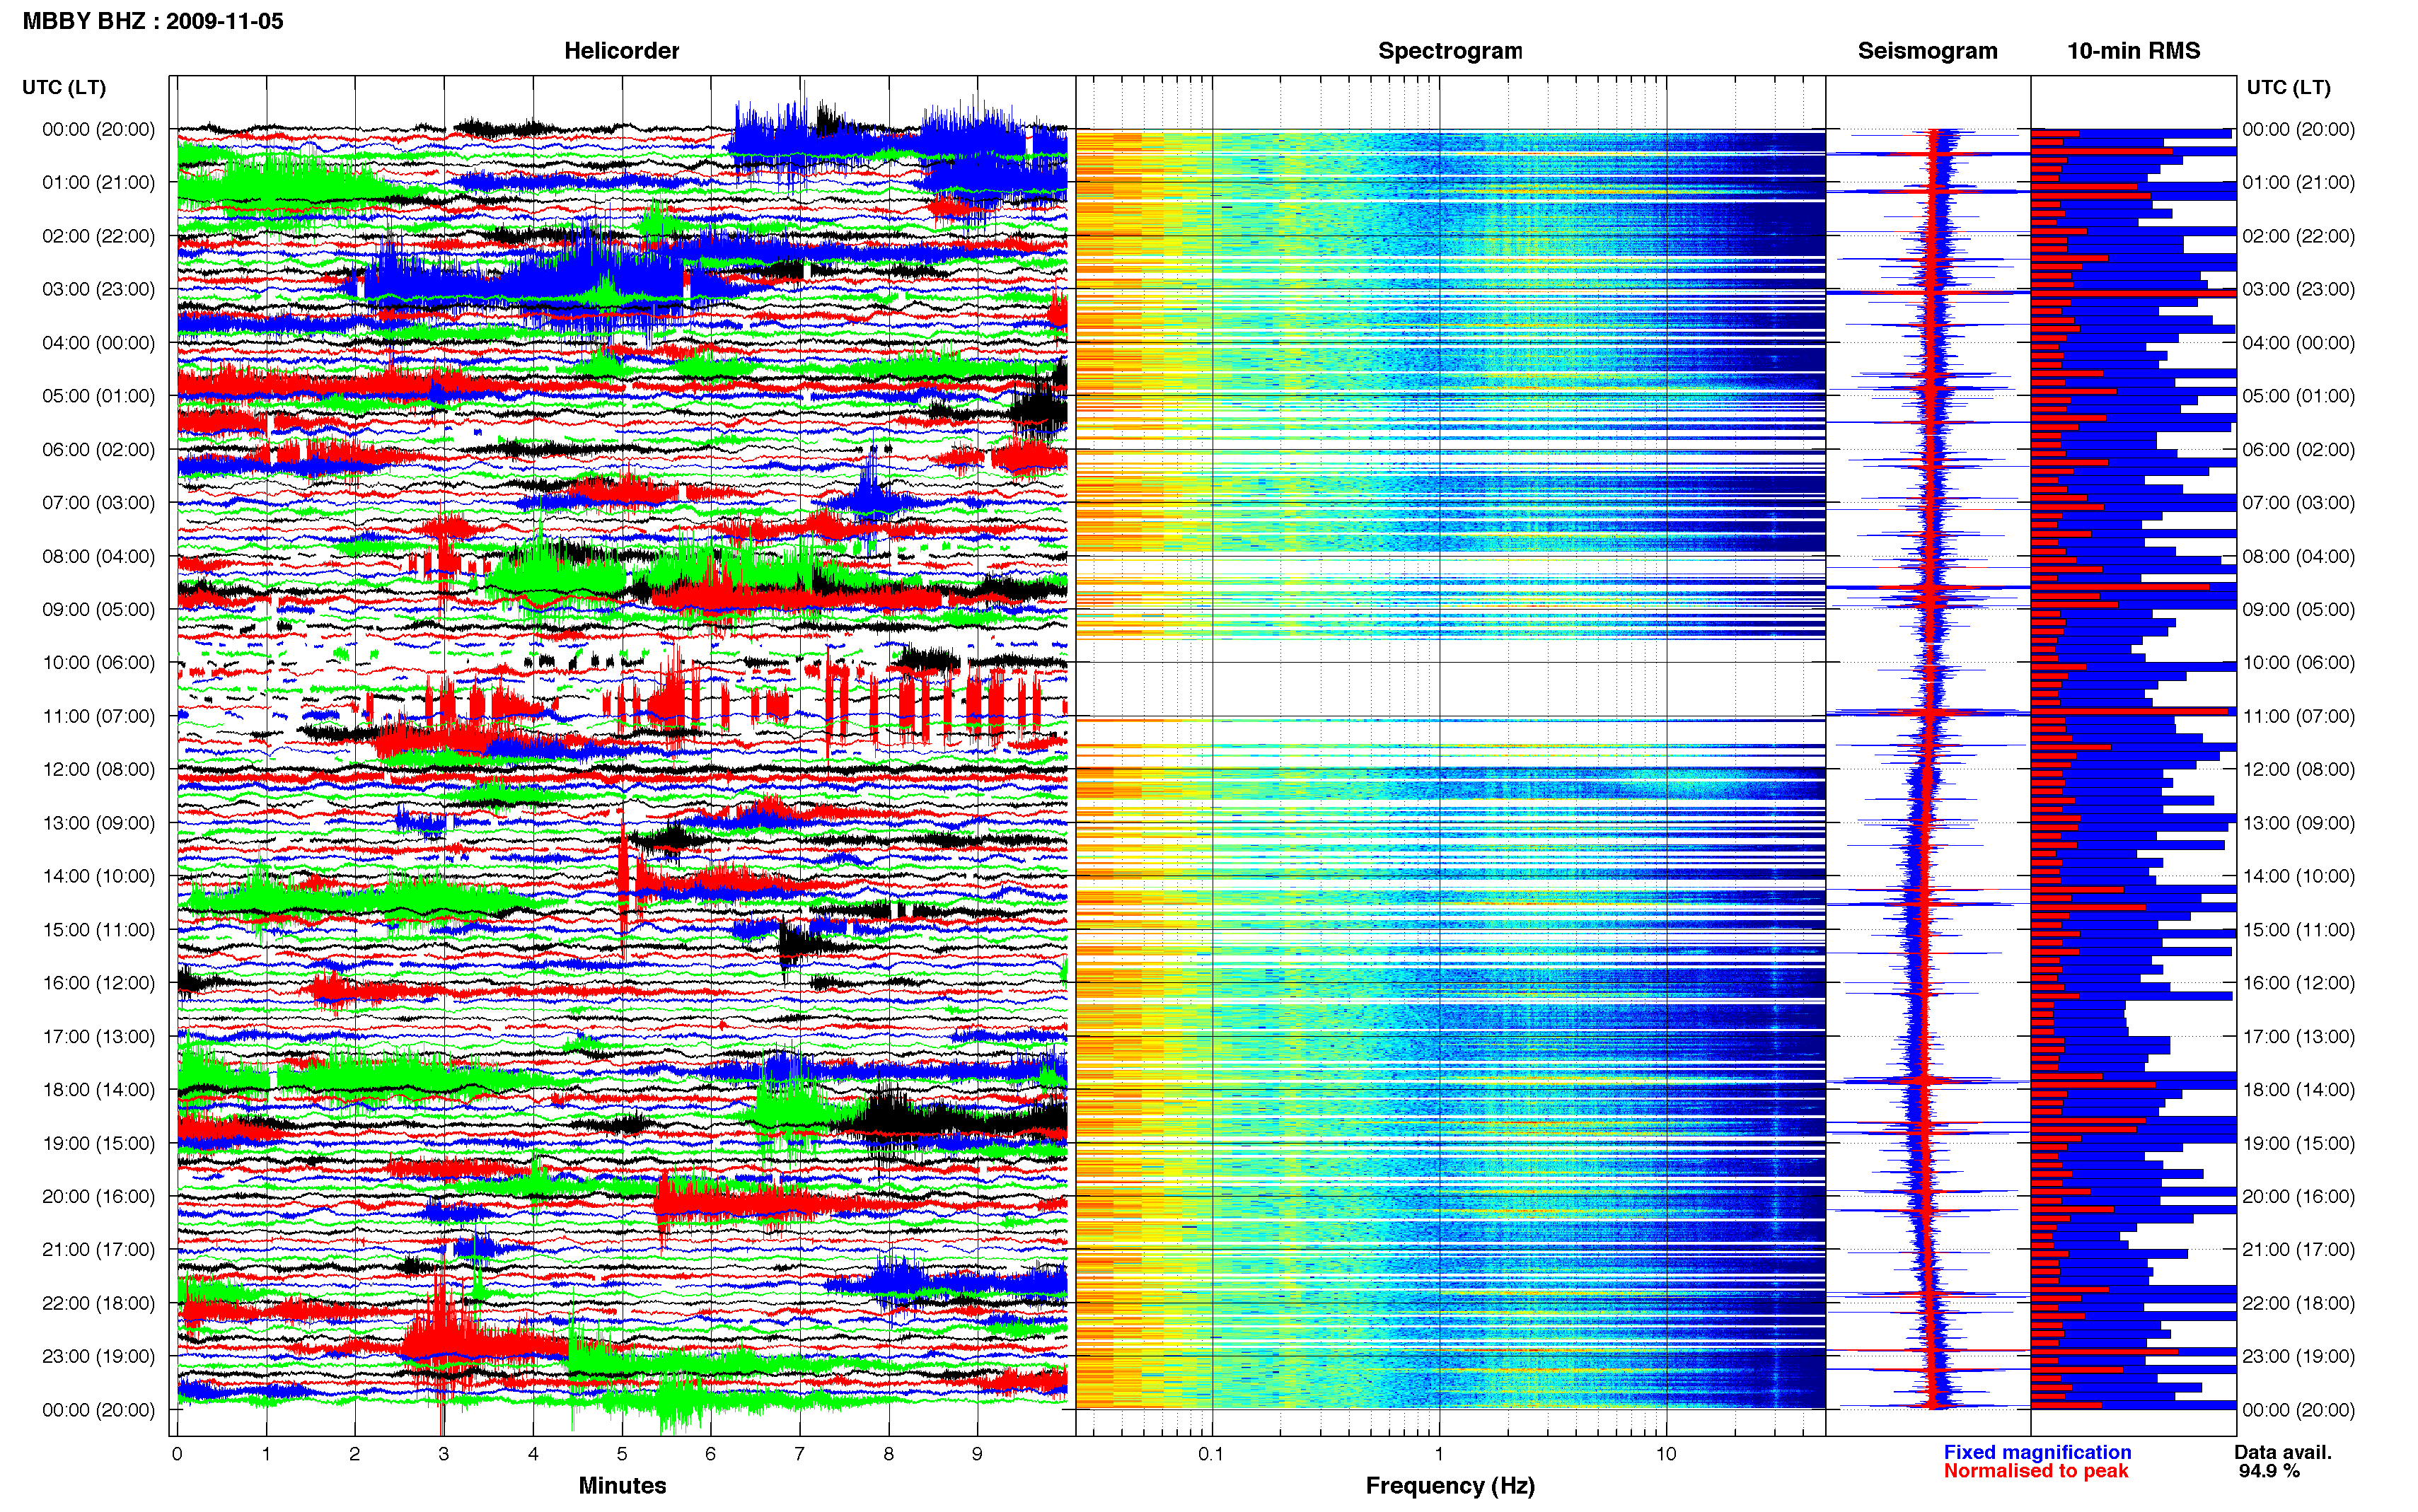Click the 'Normalised to peak' legend text
The height and width of the screenshot is (1512, 2418).
(2036, 1471)
